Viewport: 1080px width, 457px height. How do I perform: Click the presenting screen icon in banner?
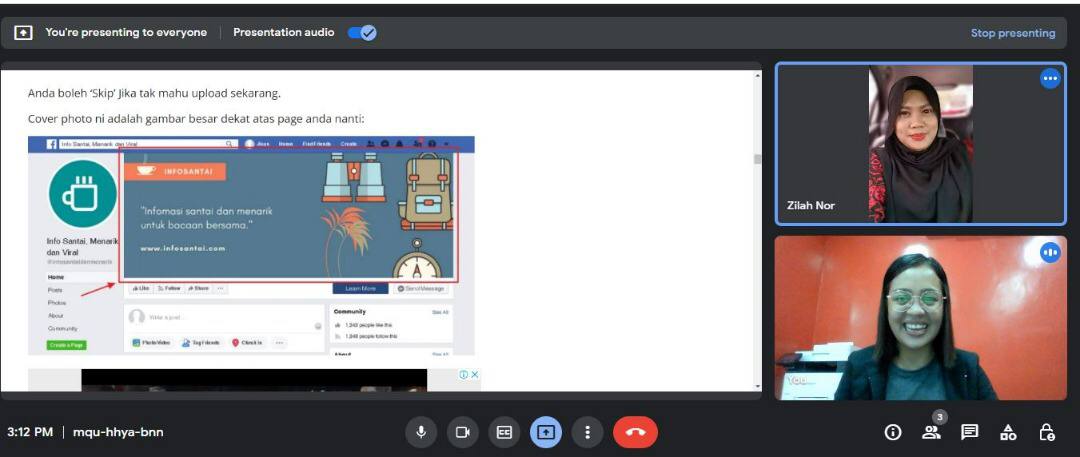coord(23,32)
